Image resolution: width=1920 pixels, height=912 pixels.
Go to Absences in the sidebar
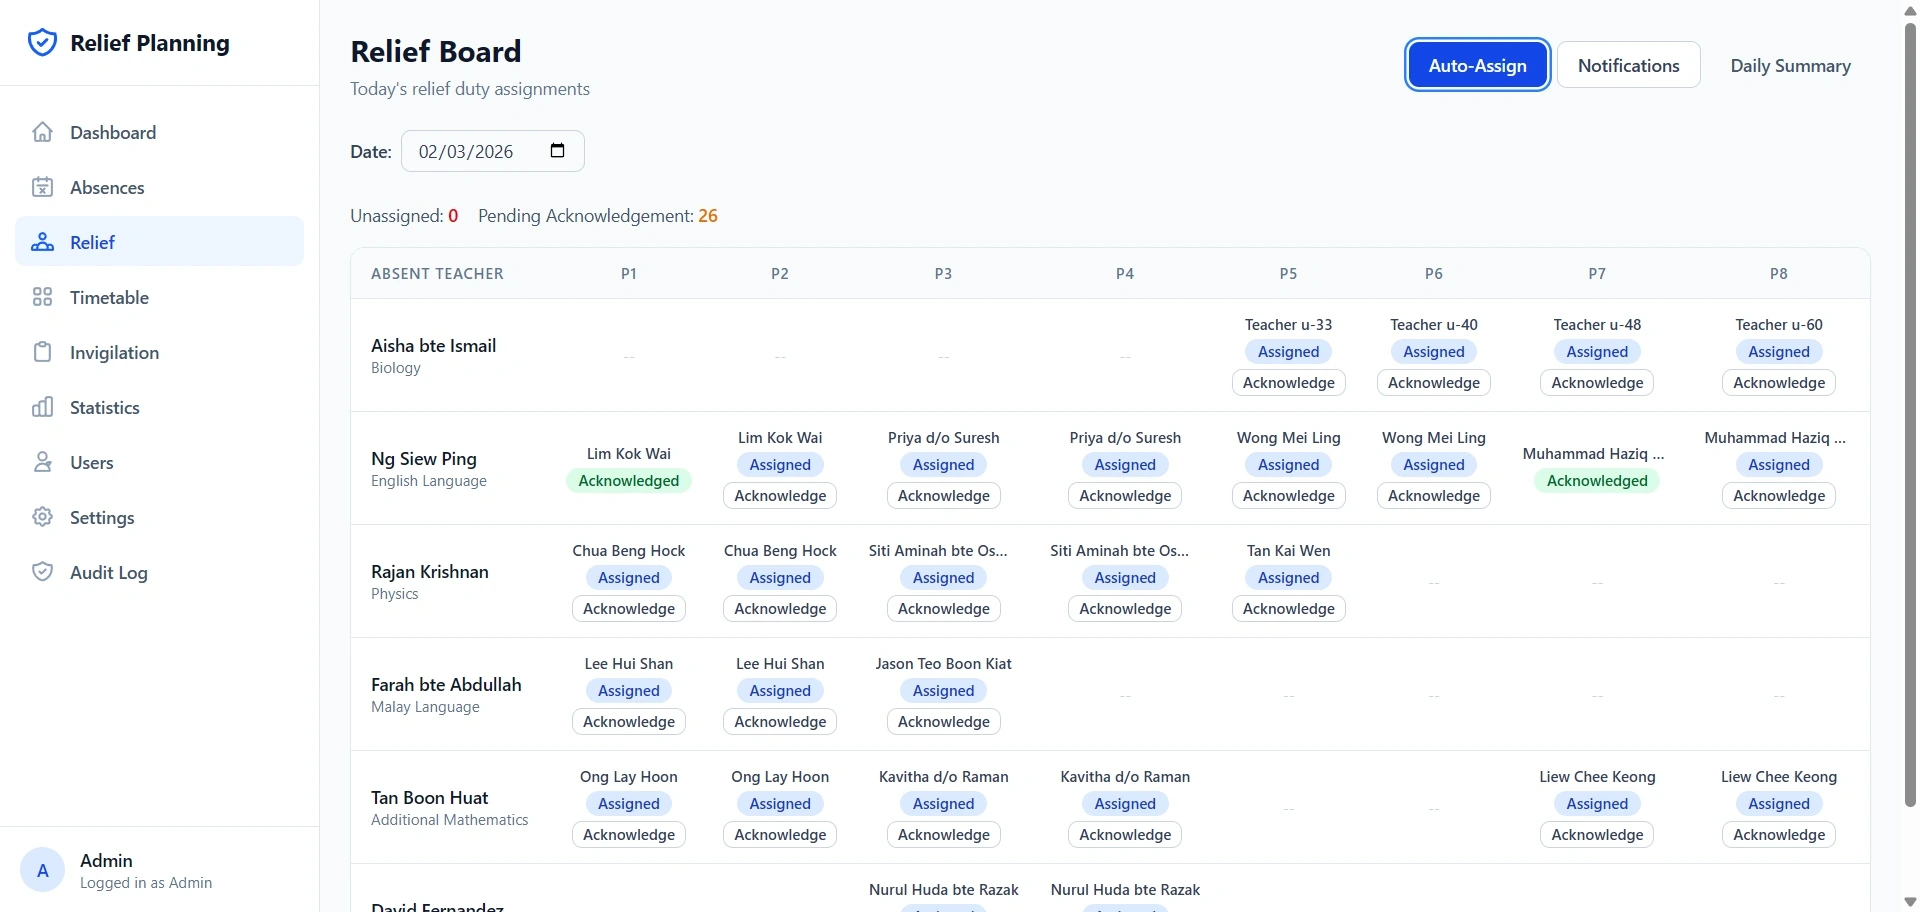point(159,187)
